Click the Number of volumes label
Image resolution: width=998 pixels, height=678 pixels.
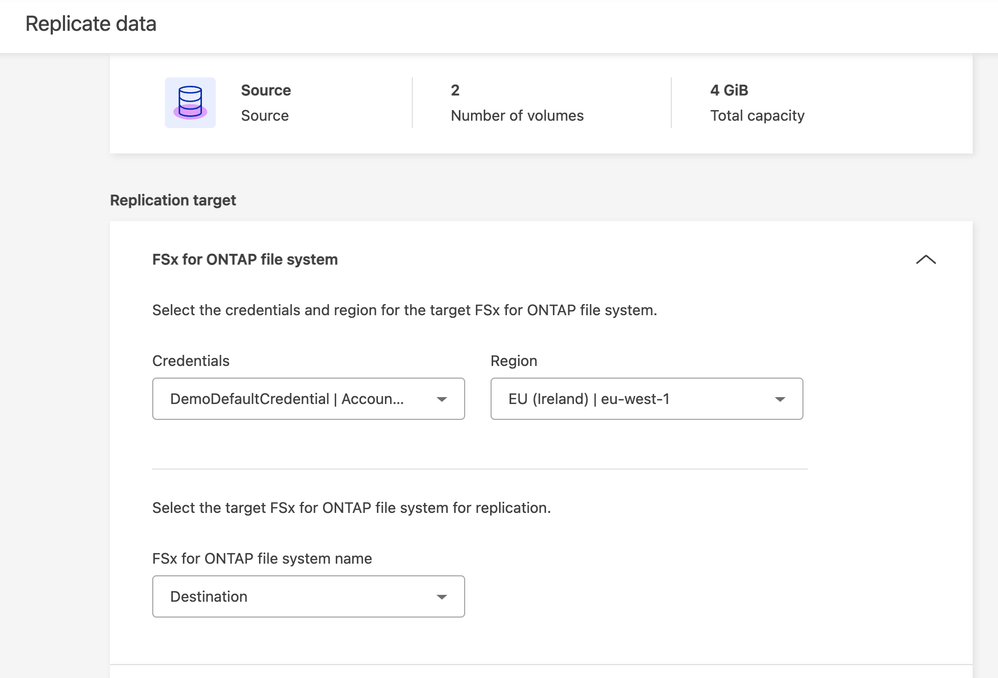coord(517,116)
